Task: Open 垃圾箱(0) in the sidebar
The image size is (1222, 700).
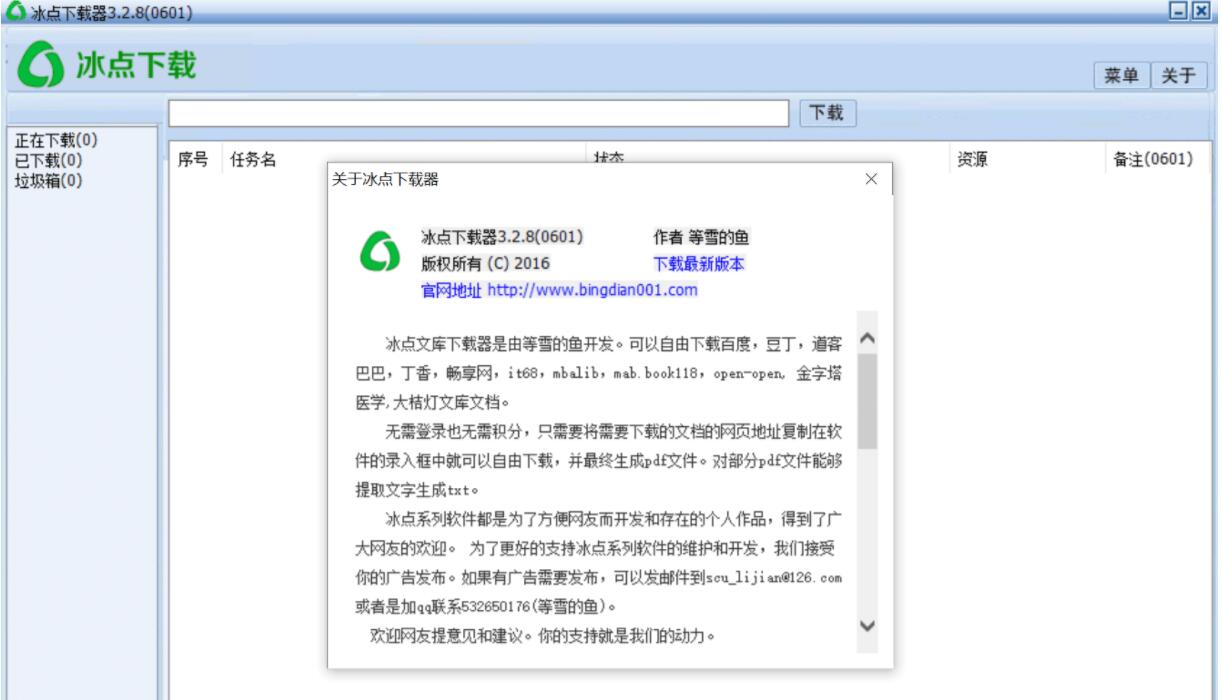Action: 49,181
